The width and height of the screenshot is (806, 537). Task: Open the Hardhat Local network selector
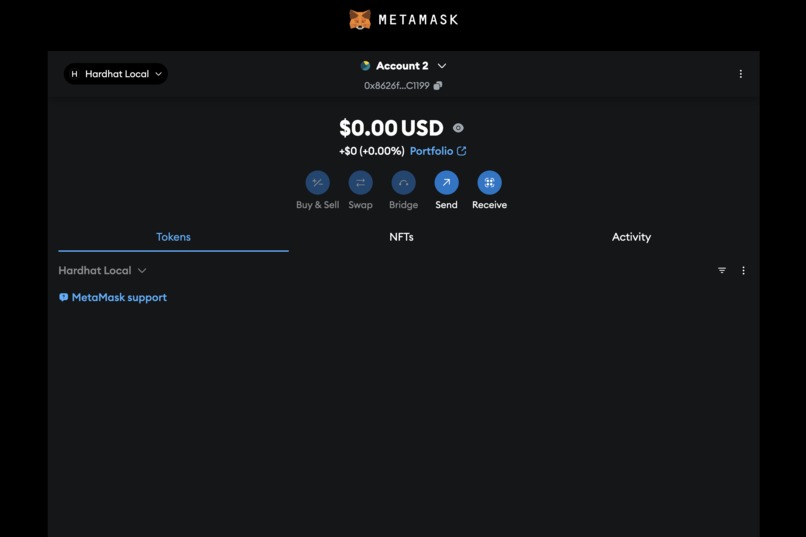coord(116,74)
